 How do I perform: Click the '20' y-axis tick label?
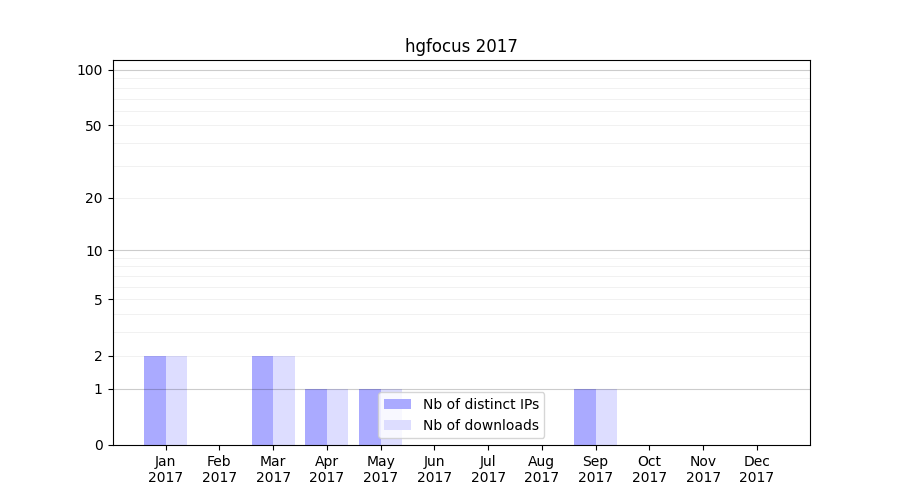coord(94,198)
